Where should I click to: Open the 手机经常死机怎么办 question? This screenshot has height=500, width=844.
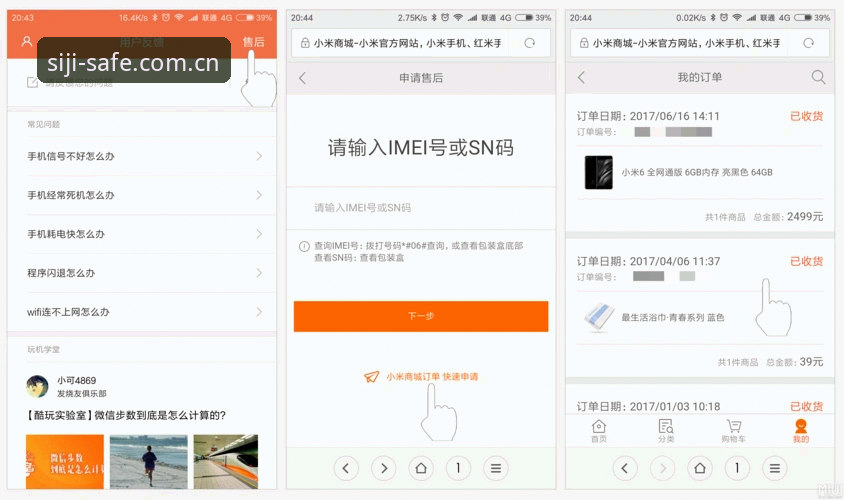142,195
